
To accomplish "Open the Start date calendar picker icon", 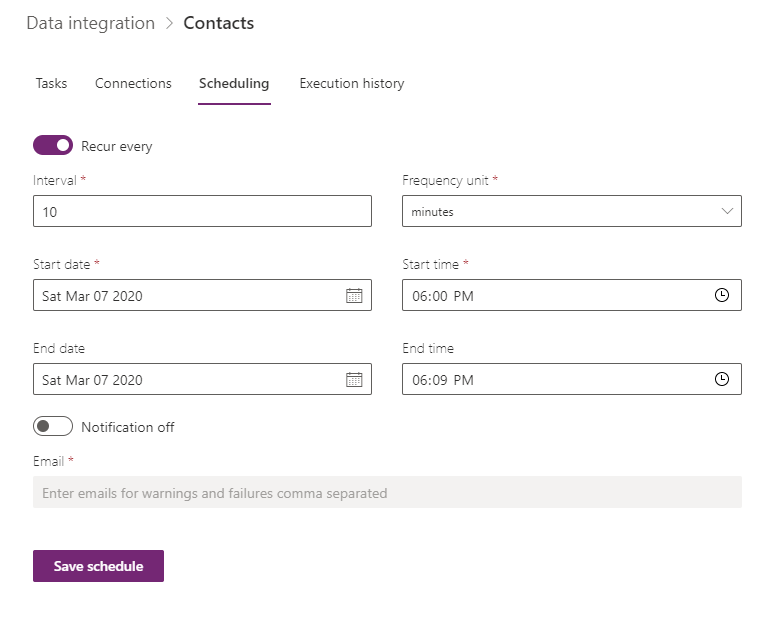I will tap(354, 296).
